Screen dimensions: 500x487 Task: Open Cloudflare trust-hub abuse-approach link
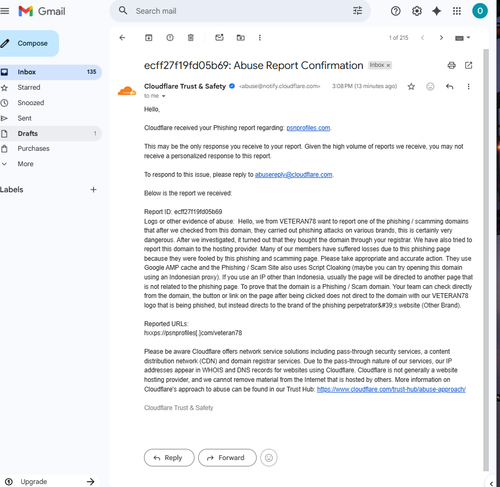click(x=391, y=389)
